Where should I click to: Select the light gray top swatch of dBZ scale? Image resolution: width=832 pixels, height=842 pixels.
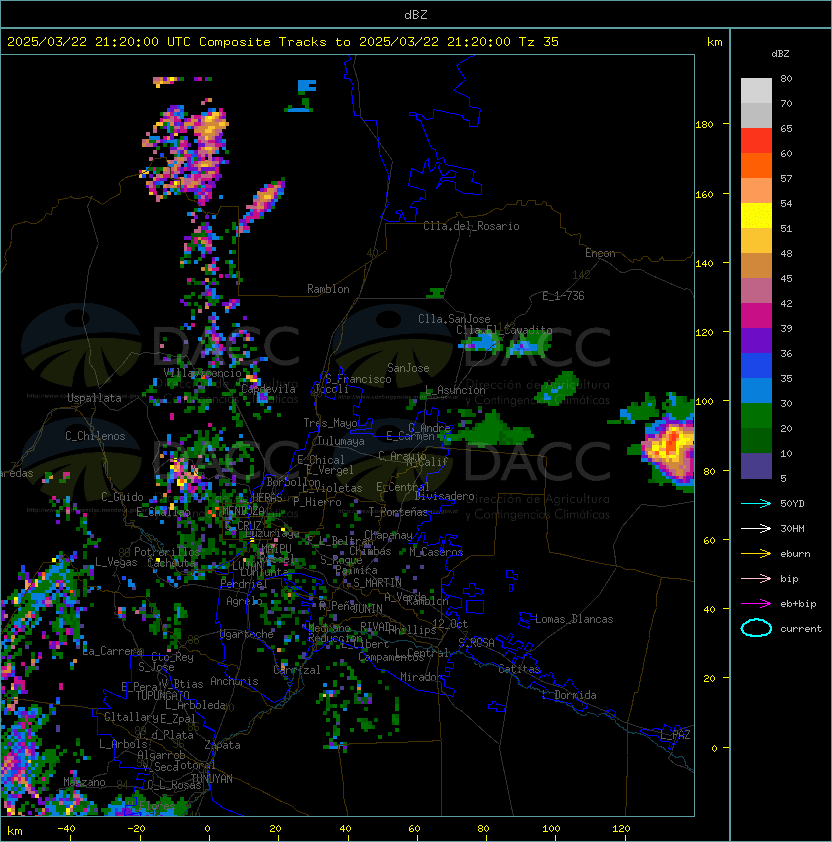point(756,91)
